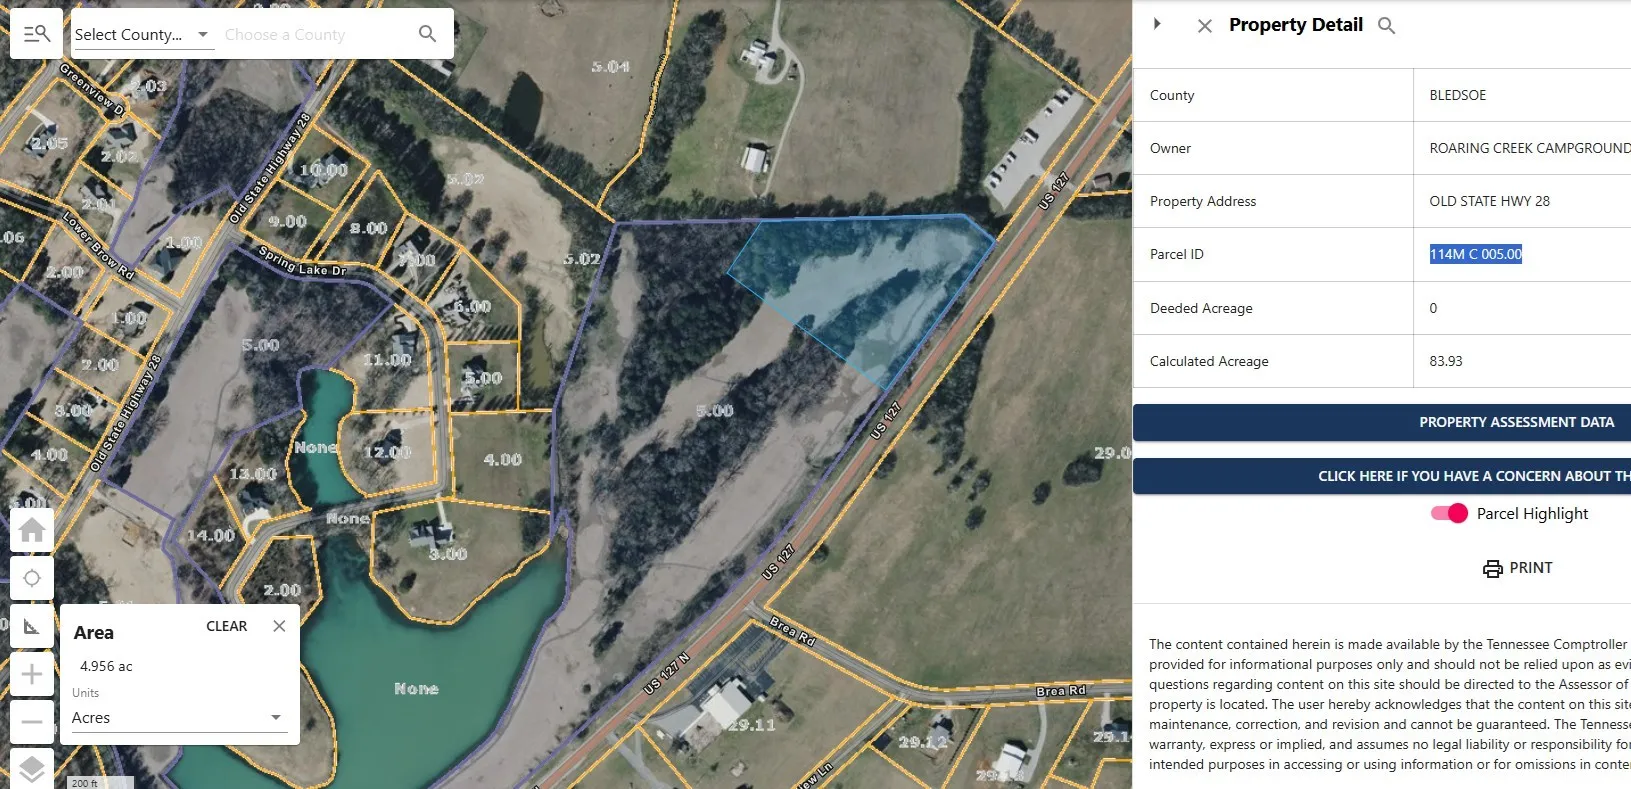Viewport: 1631px width, 789px height.
Task: Dismiss the Area measurement box
Action: [x=279, y=626]
